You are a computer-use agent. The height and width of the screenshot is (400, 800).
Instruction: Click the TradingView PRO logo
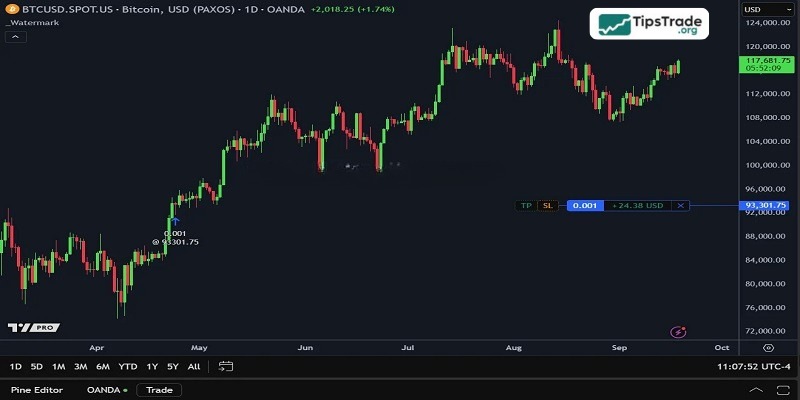pyautogui.click(x=32, y=328)
